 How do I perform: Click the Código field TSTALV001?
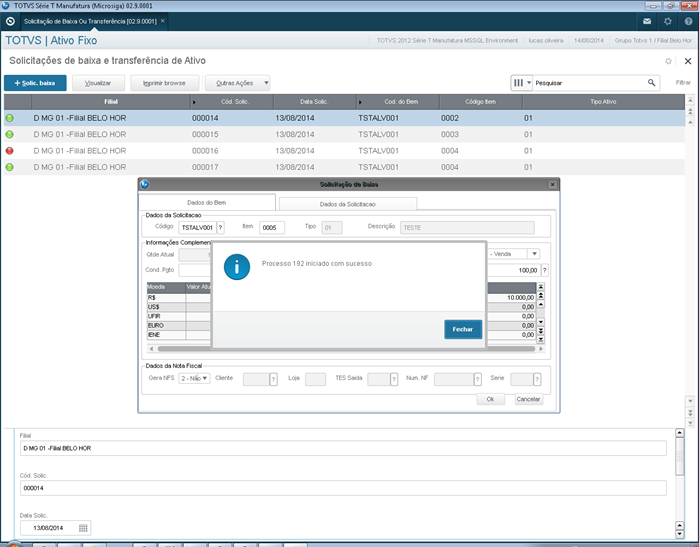pos(197,227)
